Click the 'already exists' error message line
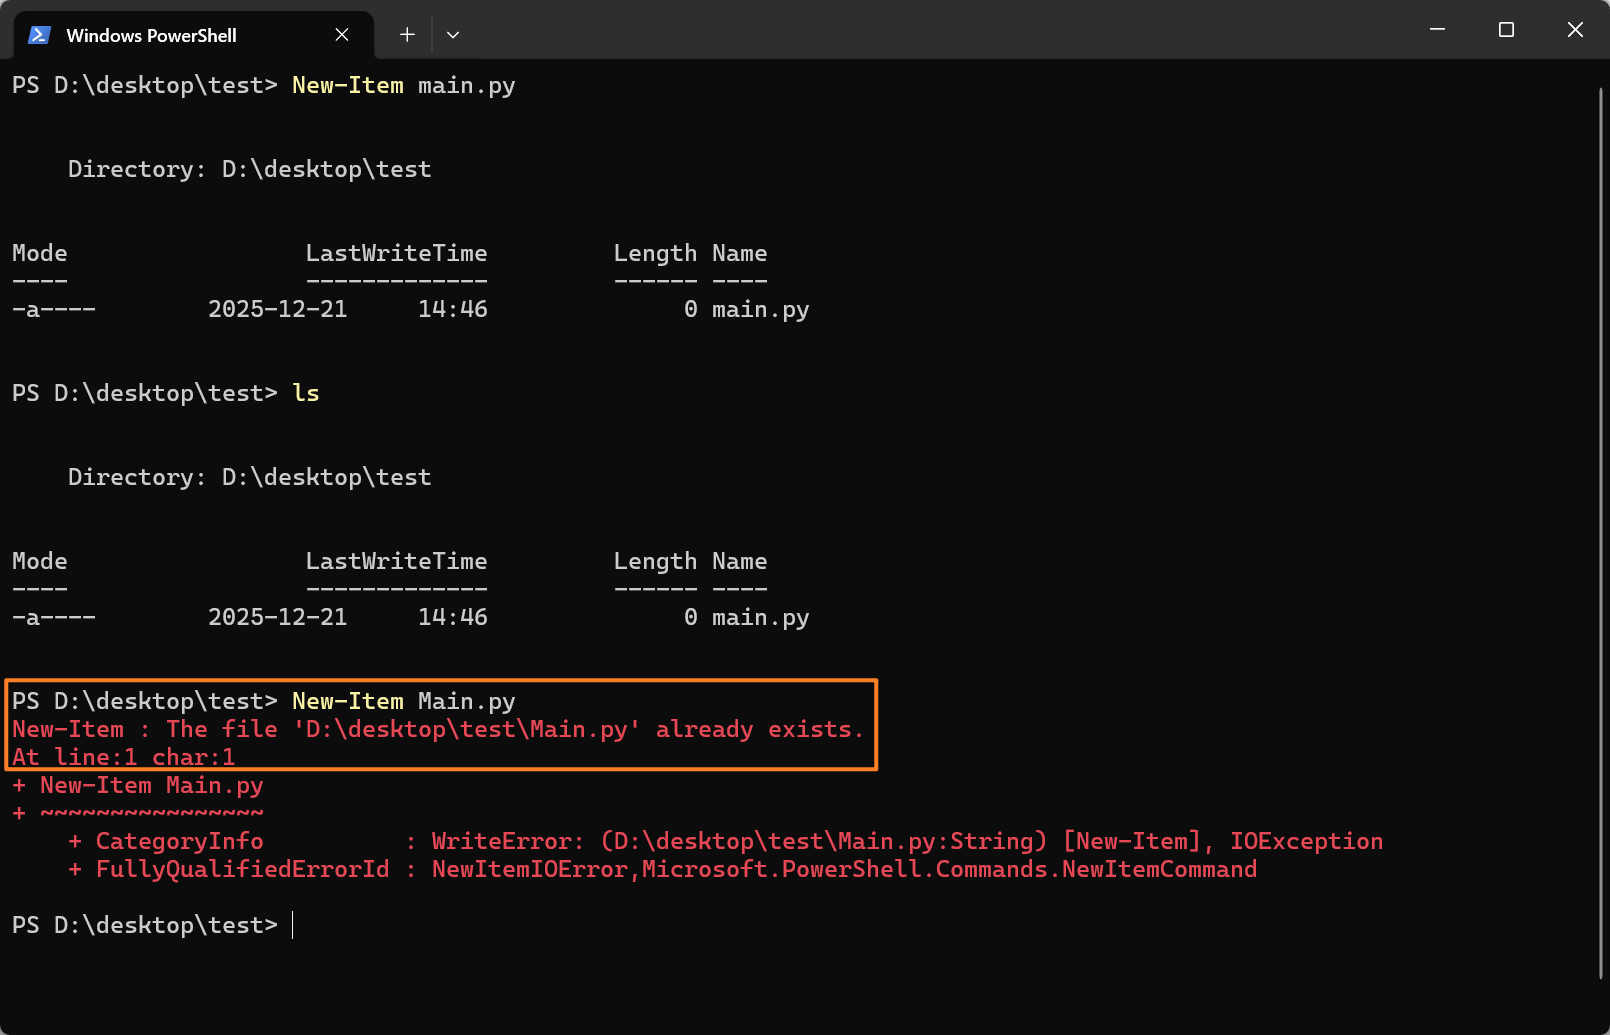 click(437, 730)
